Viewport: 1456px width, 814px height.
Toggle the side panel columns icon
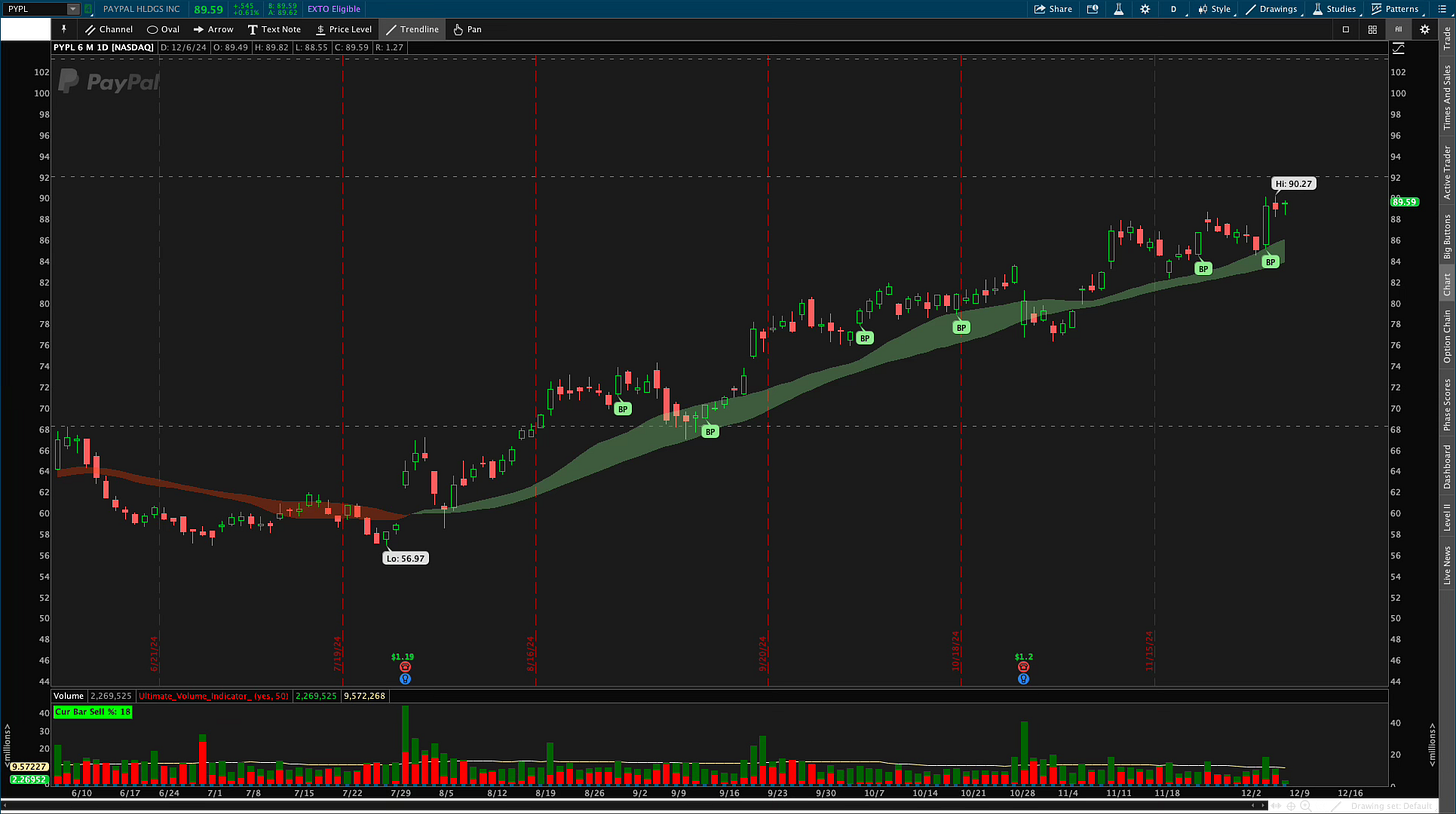(1398, 29)
